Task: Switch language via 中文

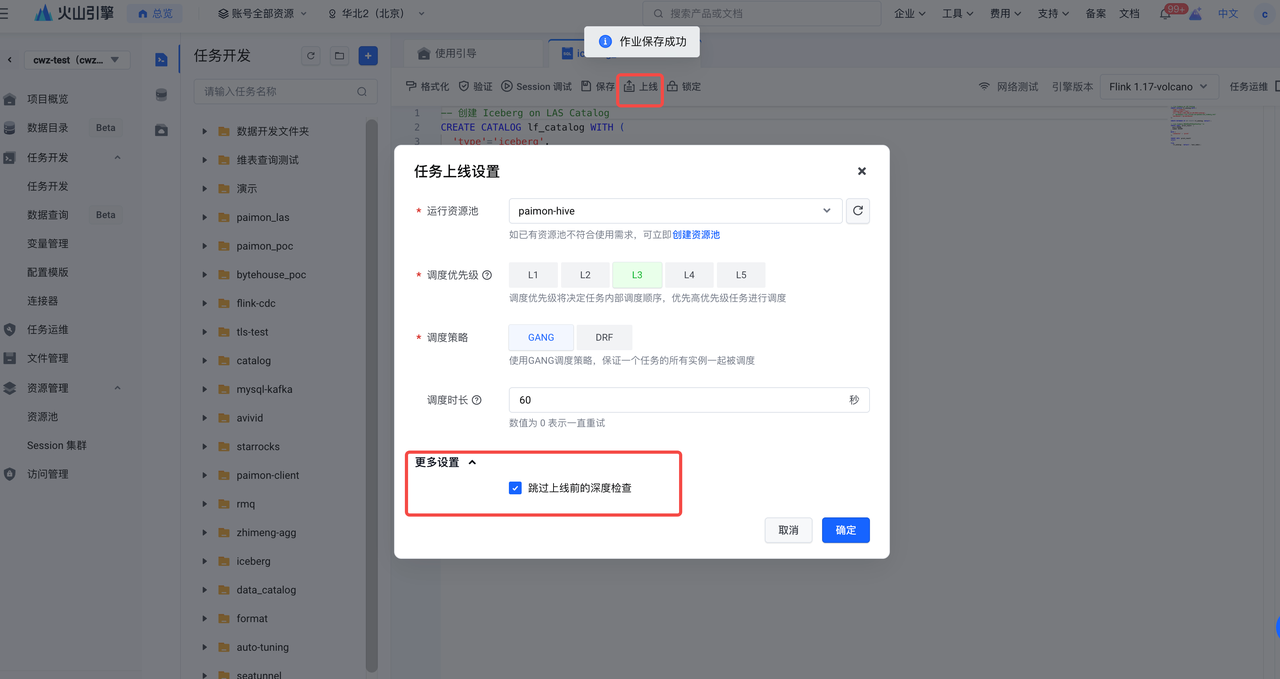Action: 1228,14
